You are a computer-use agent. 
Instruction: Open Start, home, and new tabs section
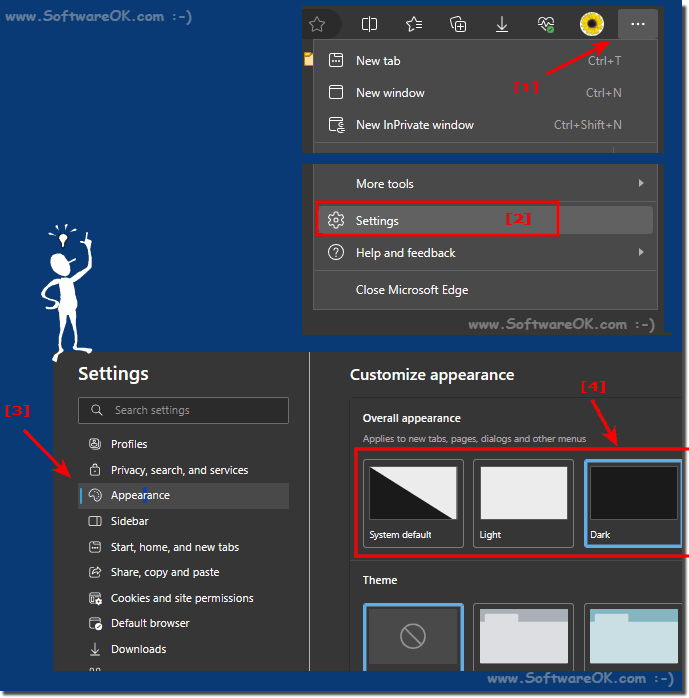183,547
